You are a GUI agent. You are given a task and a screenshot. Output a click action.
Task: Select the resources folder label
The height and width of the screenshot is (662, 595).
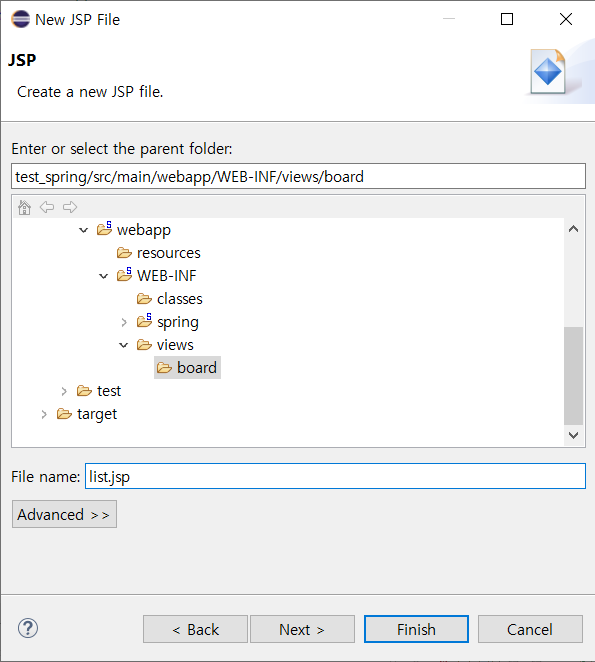click(168, 253)
